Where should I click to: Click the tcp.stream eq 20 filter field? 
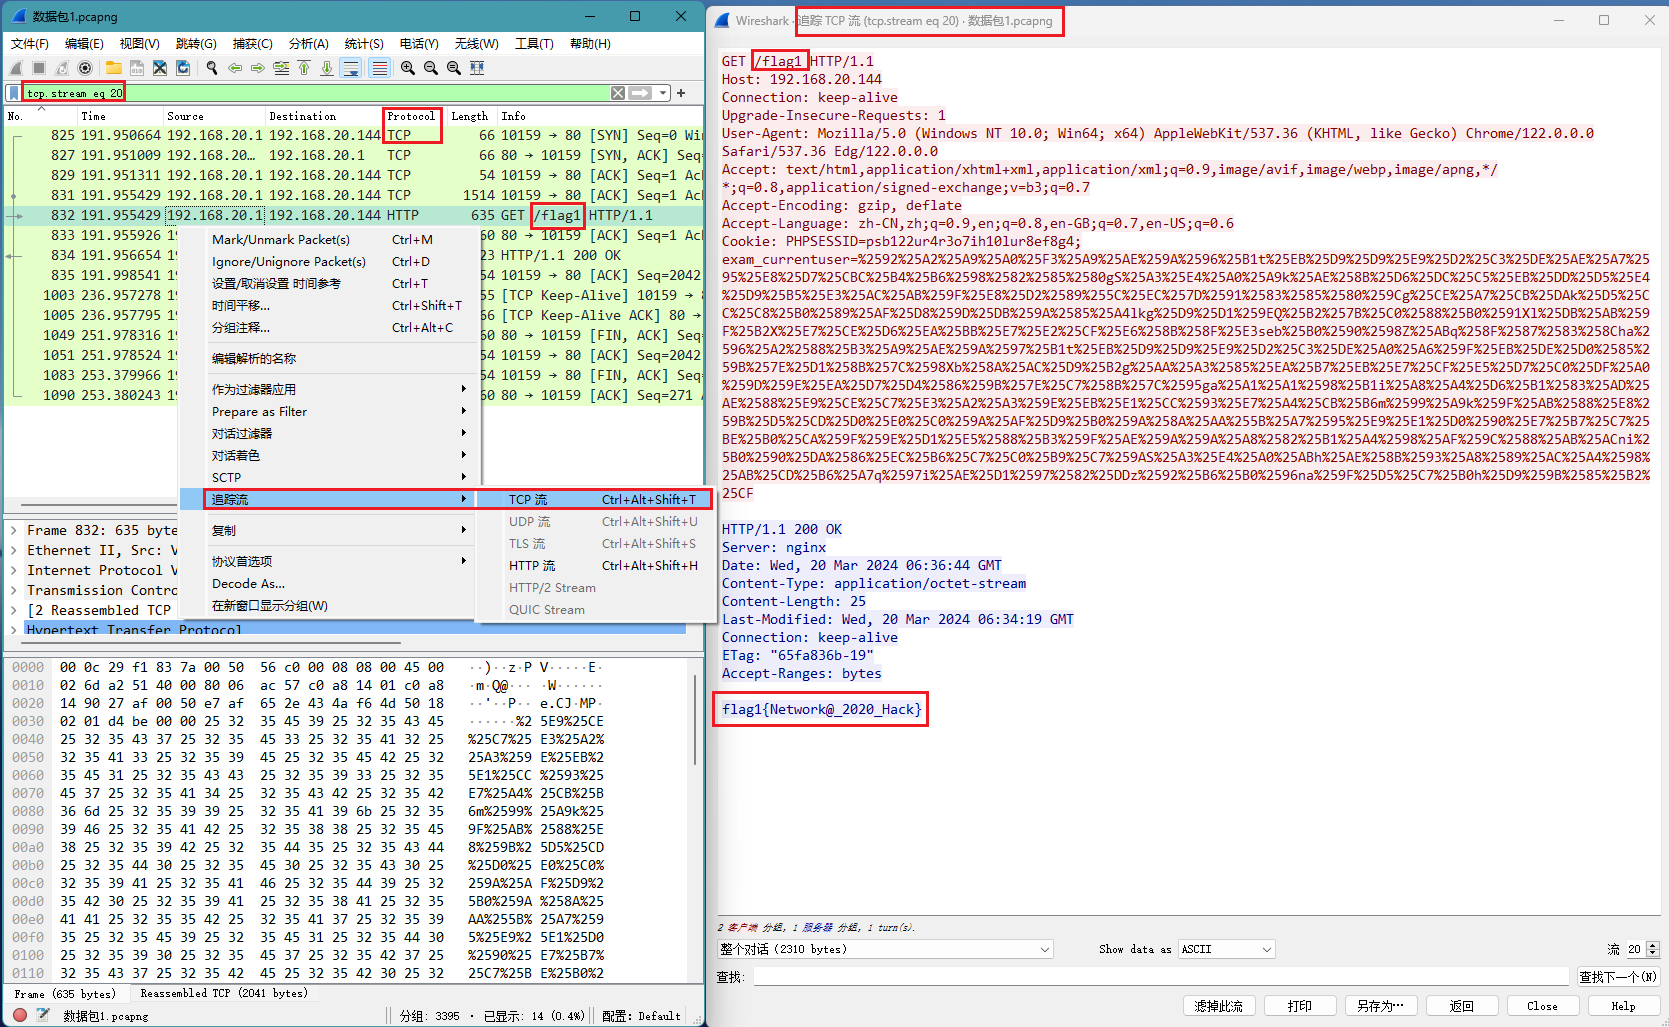pos(315,93)
